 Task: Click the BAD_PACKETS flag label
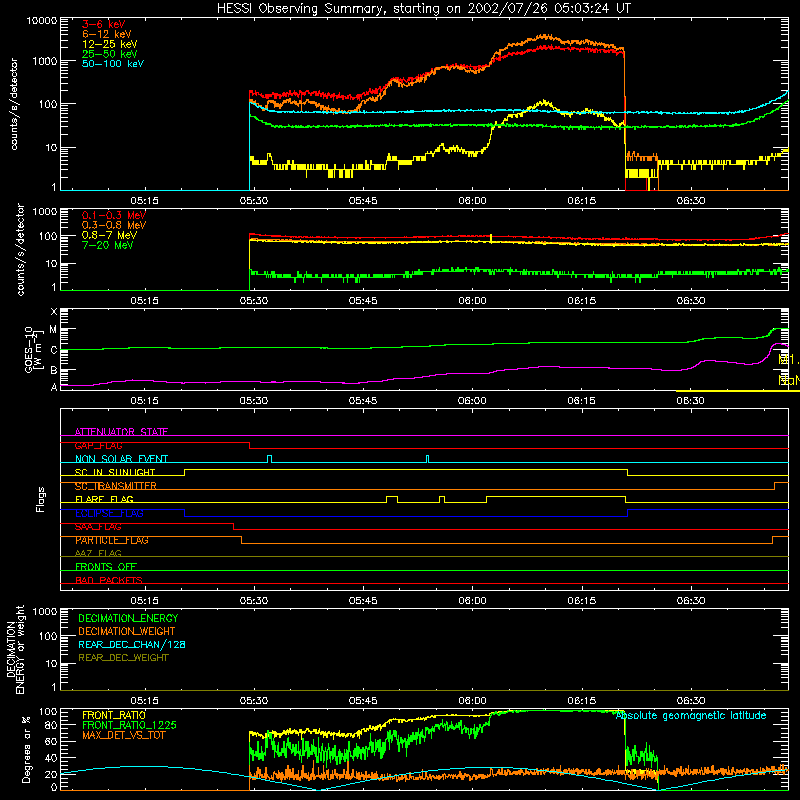[109, 580]
